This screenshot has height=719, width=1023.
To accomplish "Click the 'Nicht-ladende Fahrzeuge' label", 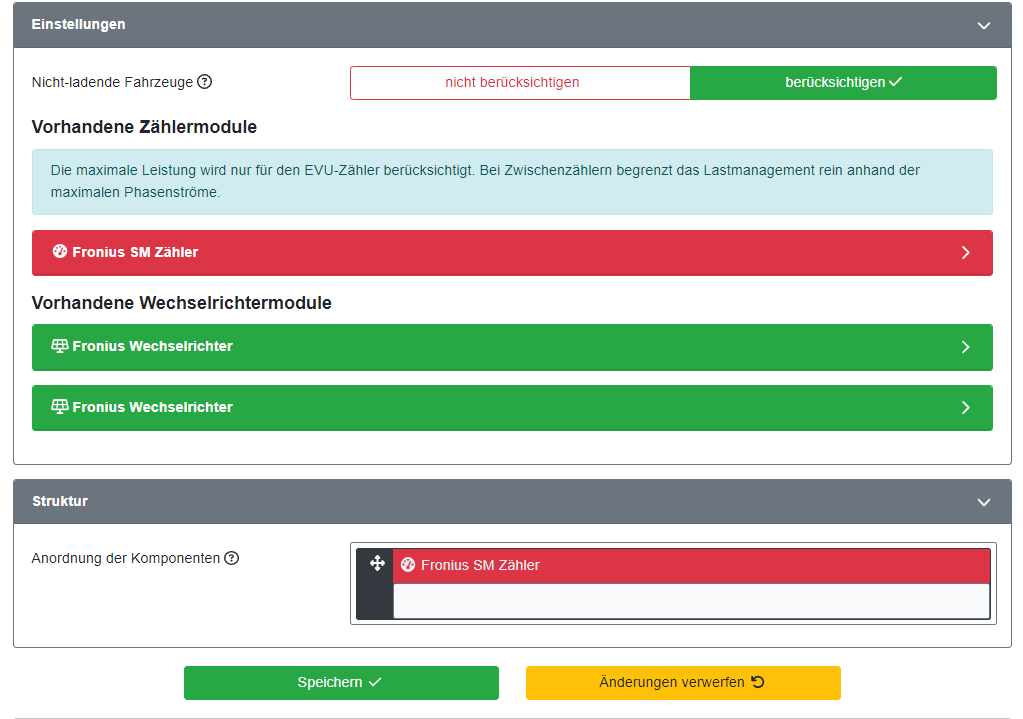I will pos(112,82).
